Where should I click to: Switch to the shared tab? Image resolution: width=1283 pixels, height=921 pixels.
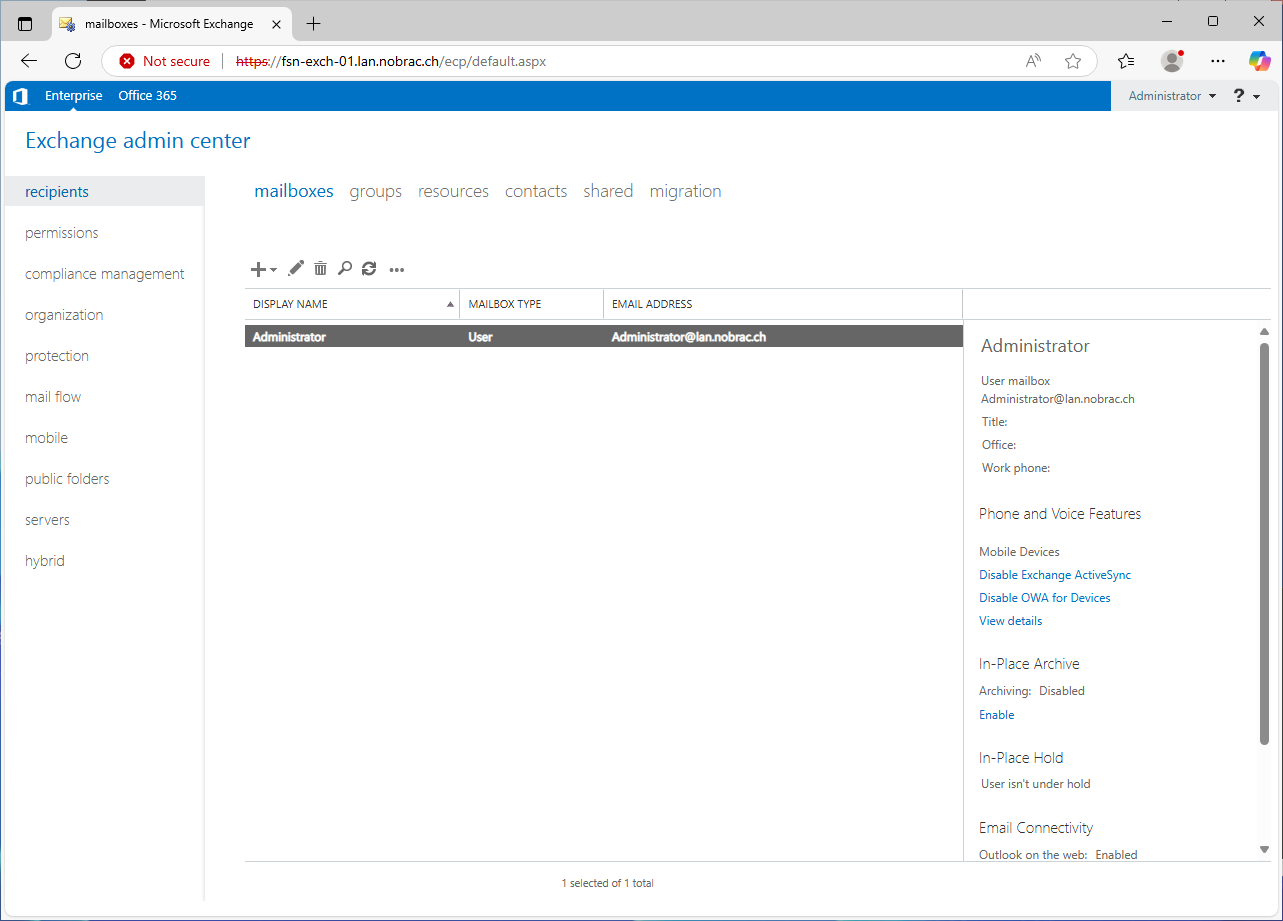tap(608, 191)
